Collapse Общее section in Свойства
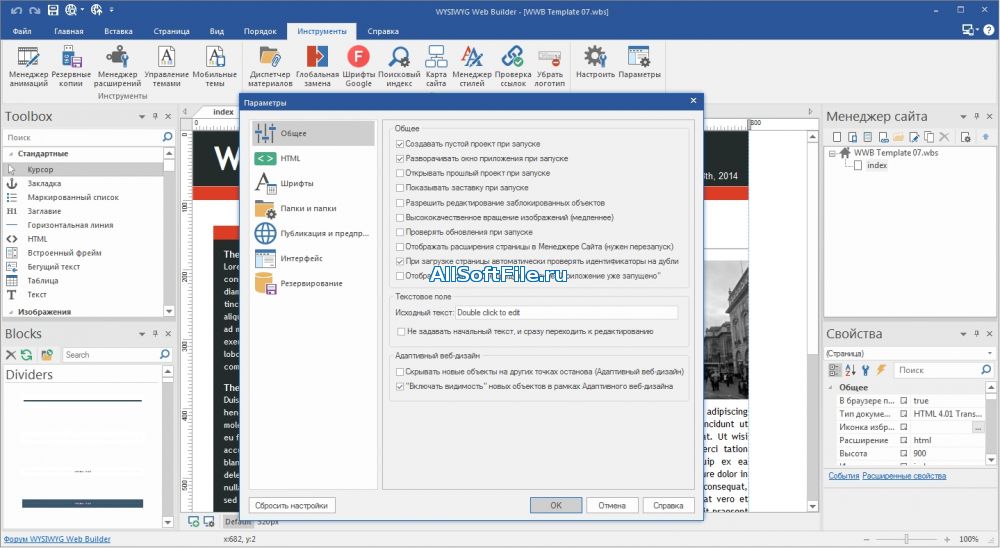1000x548 pixels. (x=830, y=387)
